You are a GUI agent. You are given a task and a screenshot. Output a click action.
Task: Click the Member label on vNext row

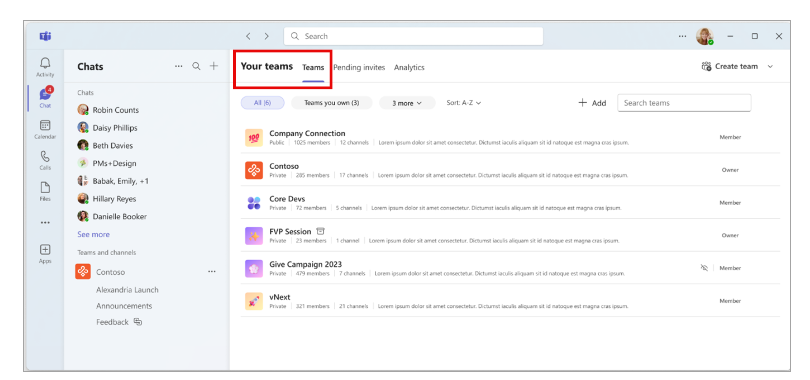[x=730, y=300]
